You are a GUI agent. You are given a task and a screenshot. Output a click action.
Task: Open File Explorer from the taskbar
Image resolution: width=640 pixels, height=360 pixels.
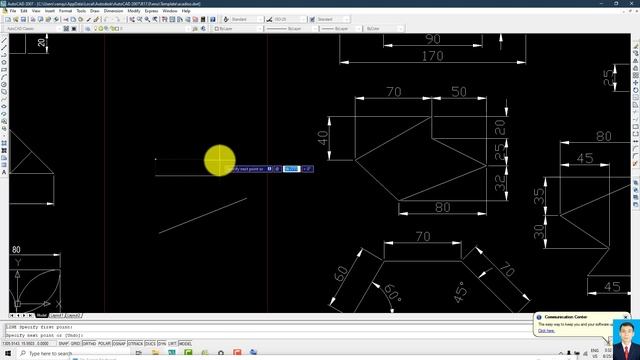click(156, 353)
